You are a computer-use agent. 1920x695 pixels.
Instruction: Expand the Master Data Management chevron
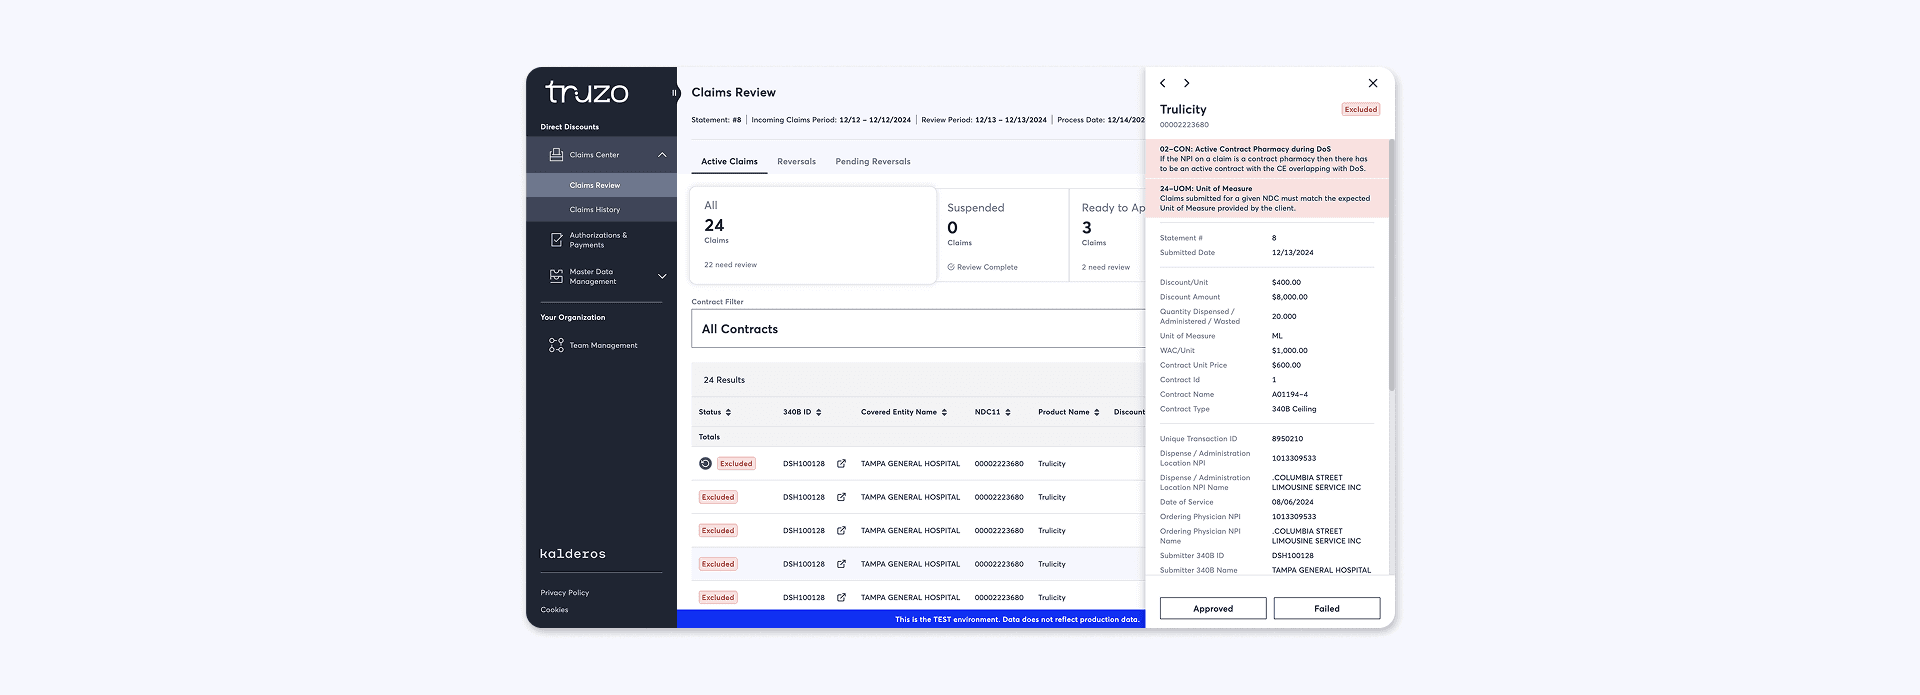pyautogui.click(x=662, y=276)
